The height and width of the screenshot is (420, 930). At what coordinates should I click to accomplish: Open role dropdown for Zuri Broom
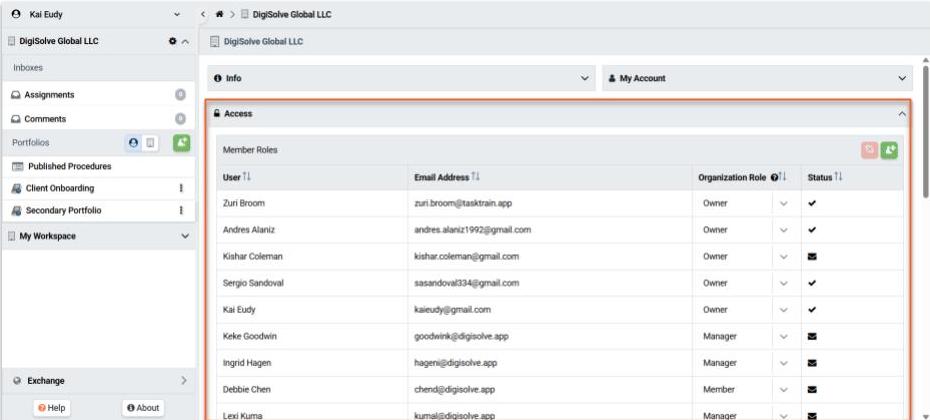(x=783, y=202)
